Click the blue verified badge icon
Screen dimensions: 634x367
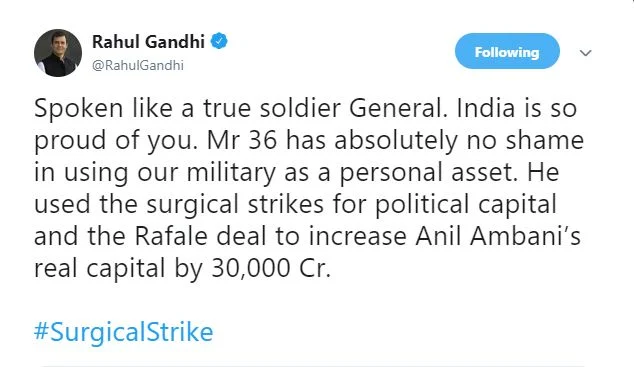(219, 41)
